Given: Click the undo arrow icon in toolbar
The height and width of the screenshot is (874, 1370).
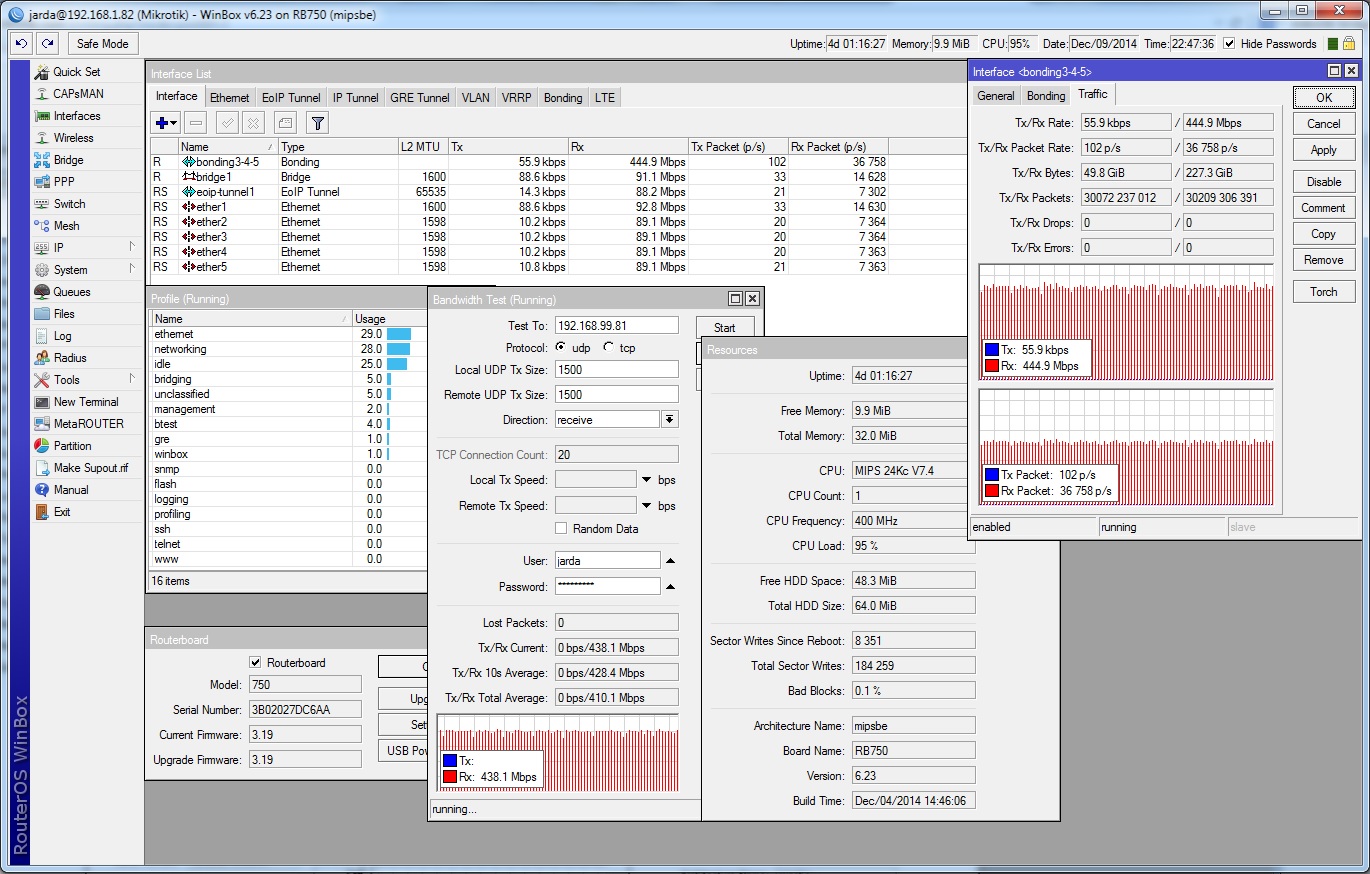Looking at the screenshot, I should point(21,44).
